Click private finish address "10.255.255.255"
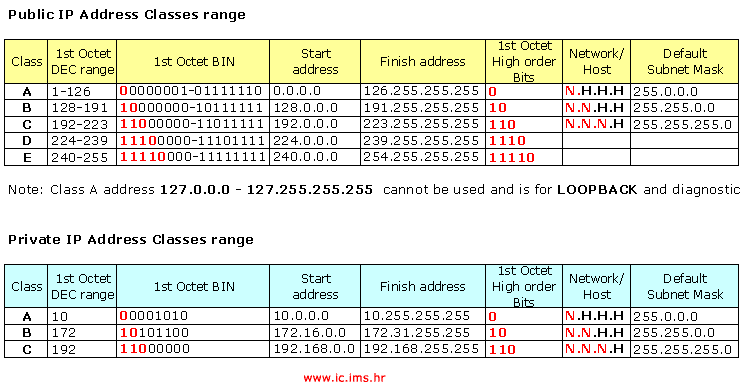The width and height of the screenshot is (745, 382). [x=417, y=316]
